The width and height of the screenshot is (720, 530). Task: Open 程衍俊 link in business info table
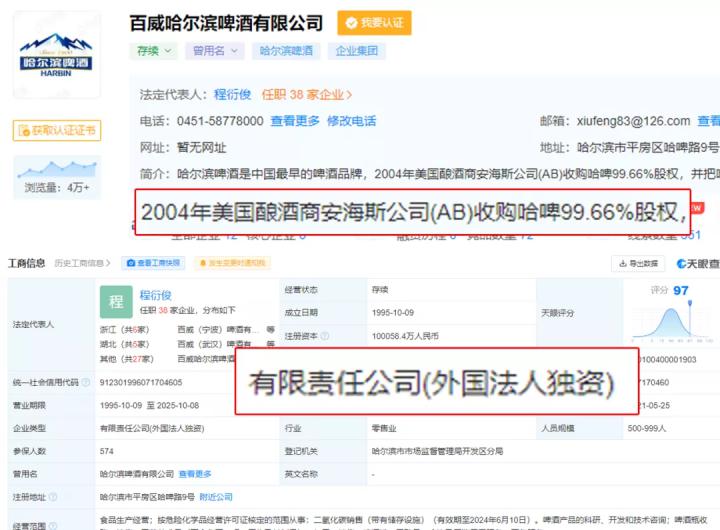pyautogui.click(x=156, y=295)
